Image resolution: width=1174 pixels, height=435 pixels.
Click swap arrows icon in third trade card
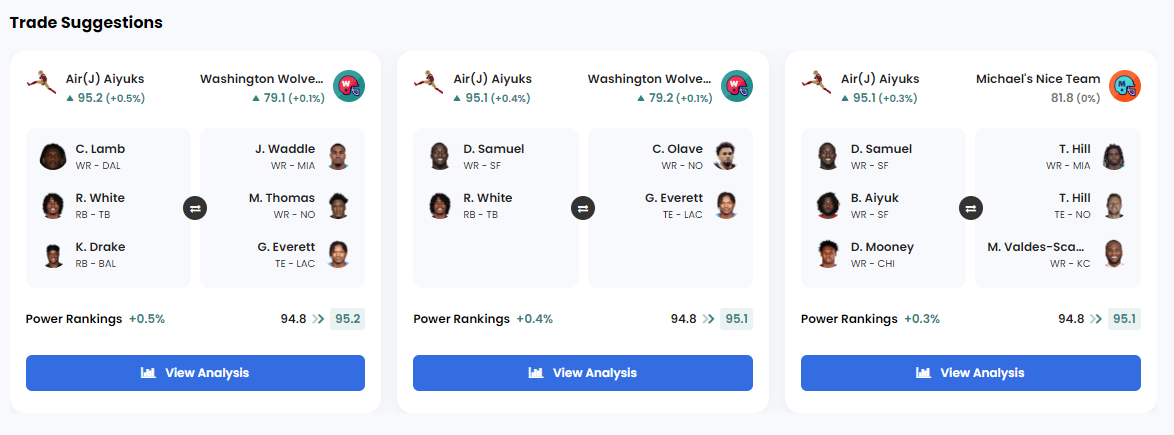tap(970, 208)
